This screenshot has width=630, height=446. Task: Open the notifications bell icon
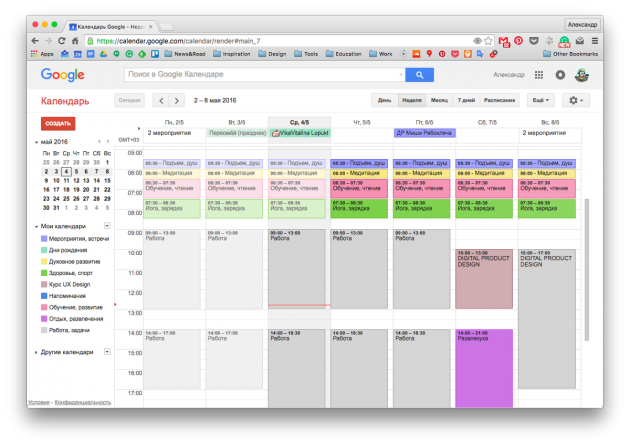(560, 74)
